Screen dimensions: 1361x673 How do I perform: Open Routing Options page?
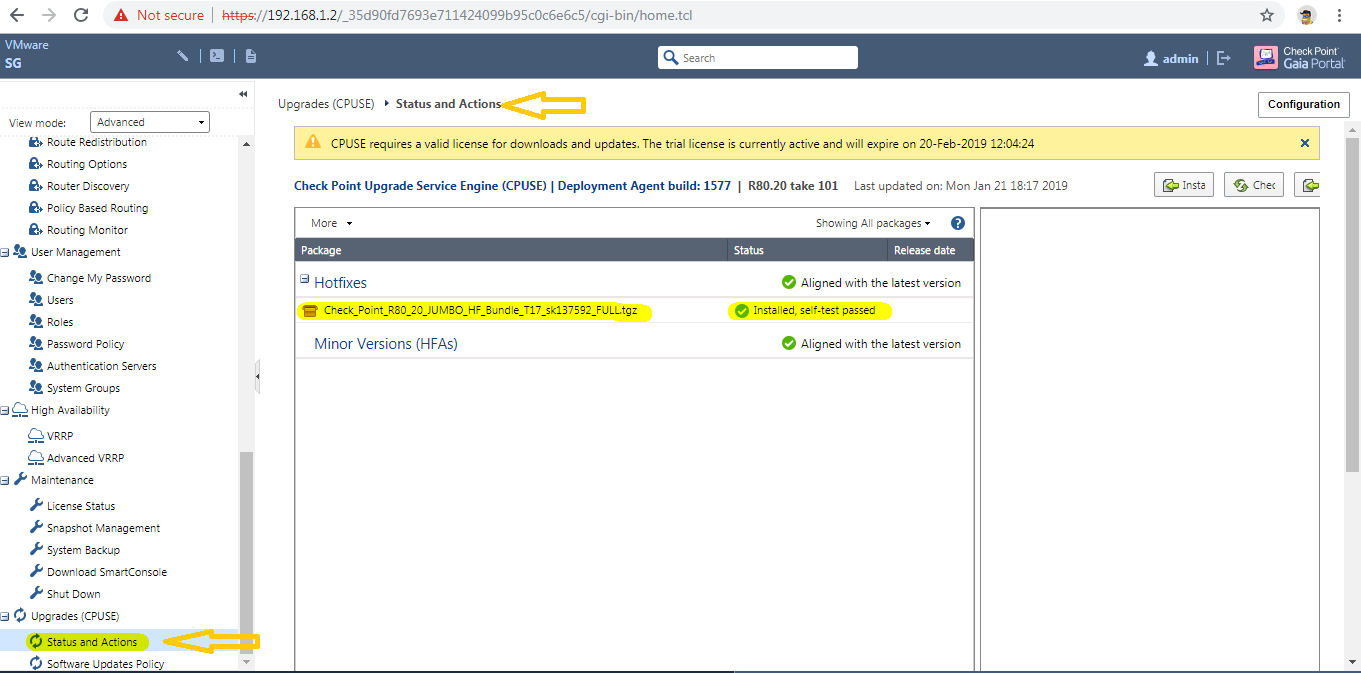pos(86,164)
